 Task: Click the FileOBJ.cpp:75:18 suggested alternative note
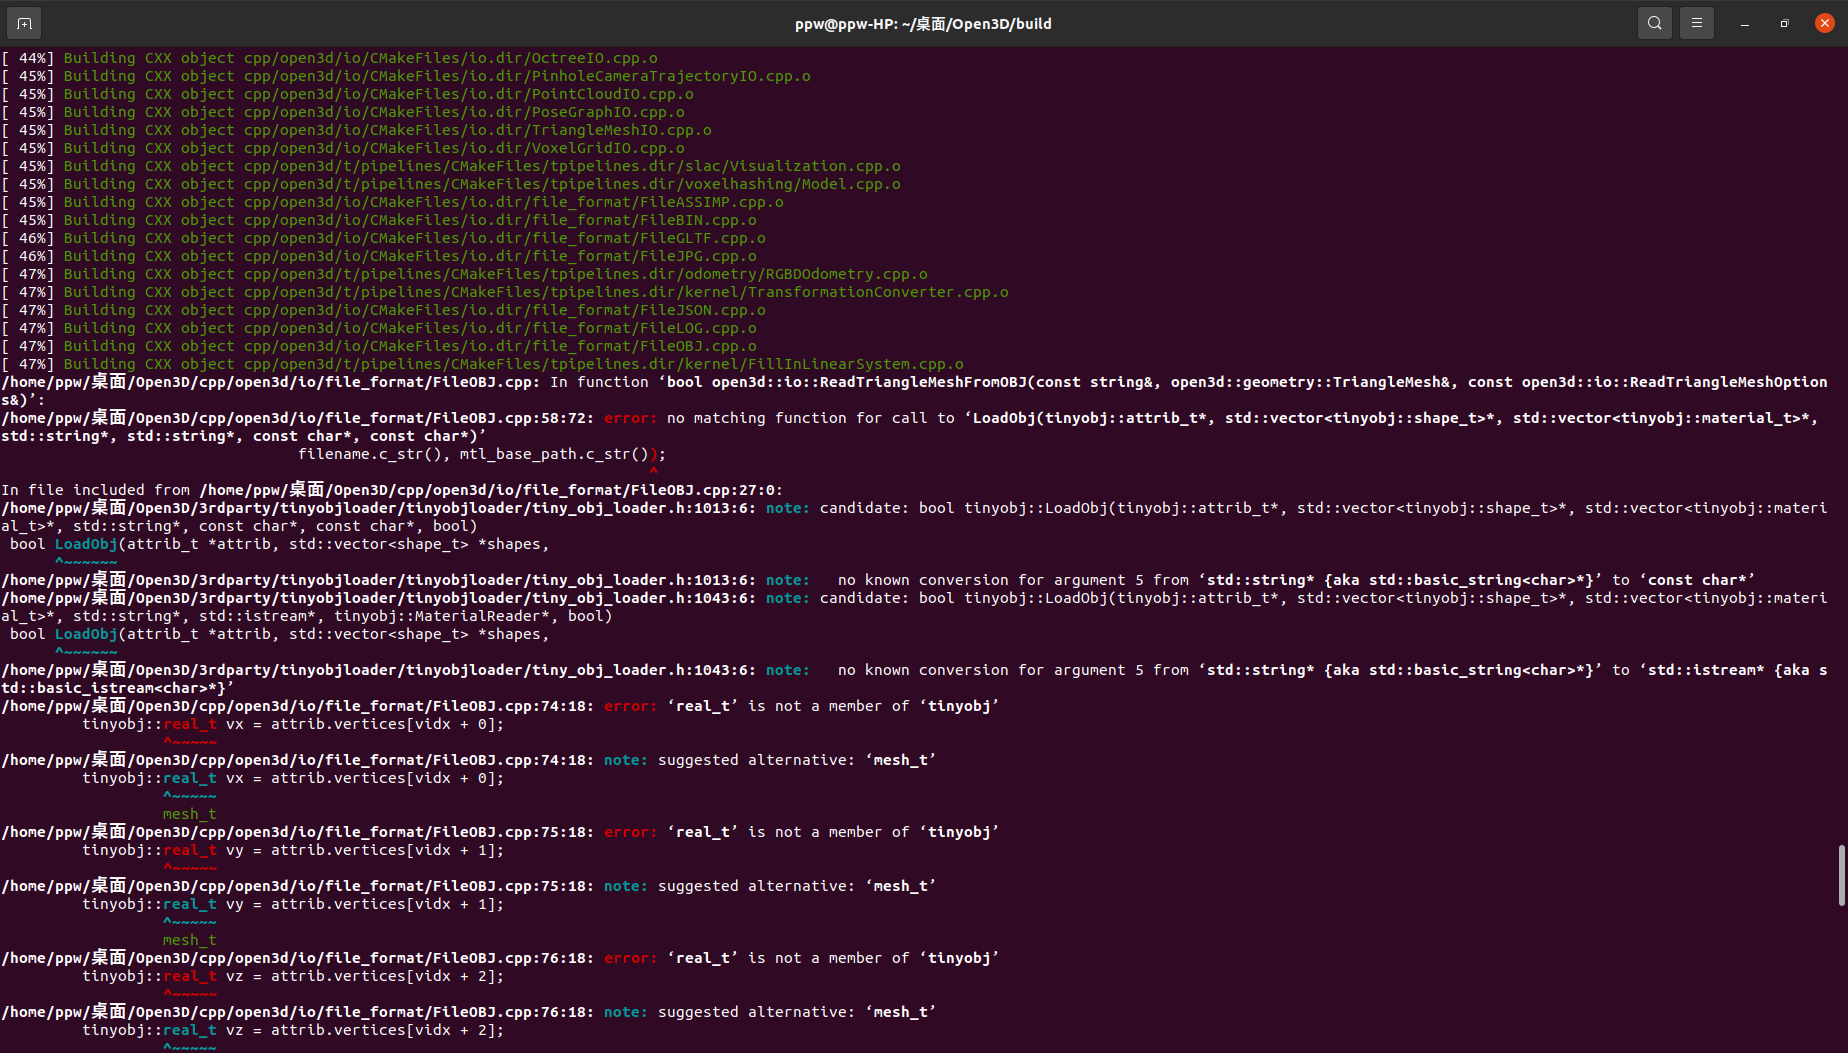pos(469,886)
